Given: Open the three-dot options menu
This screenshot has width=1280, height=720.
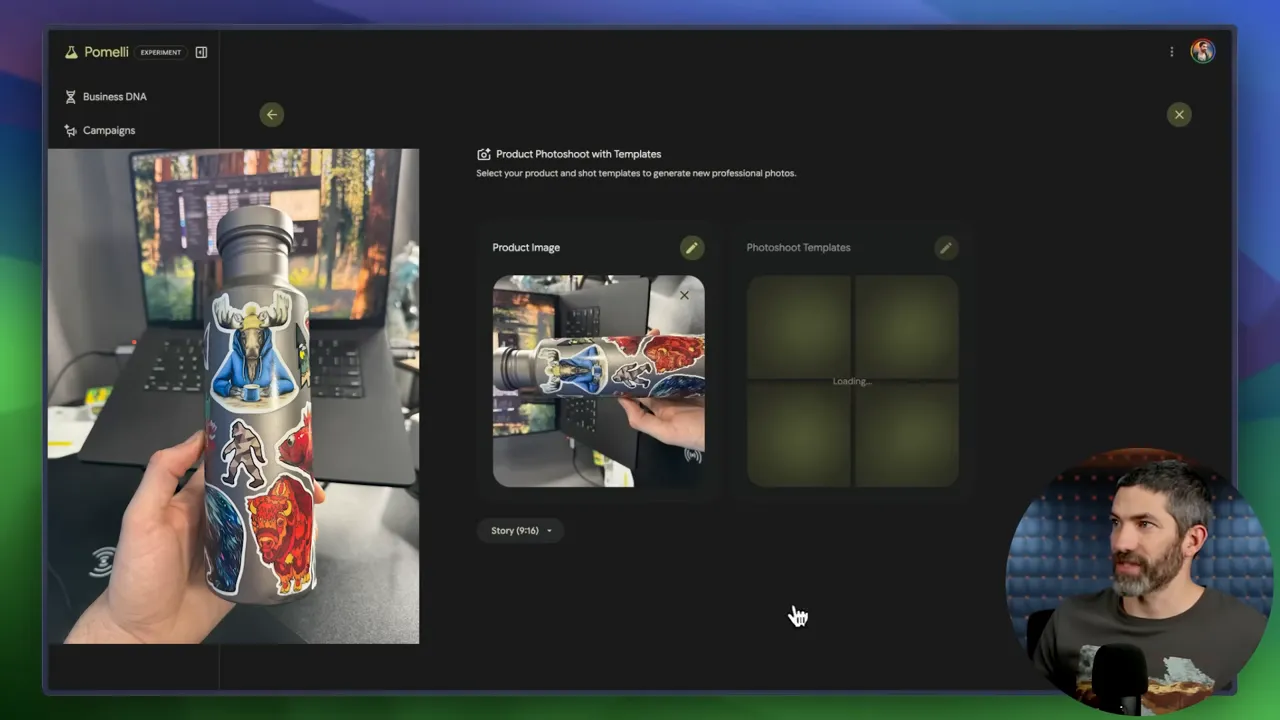Looking at the screenshot, I should [x=1172, y=52].
